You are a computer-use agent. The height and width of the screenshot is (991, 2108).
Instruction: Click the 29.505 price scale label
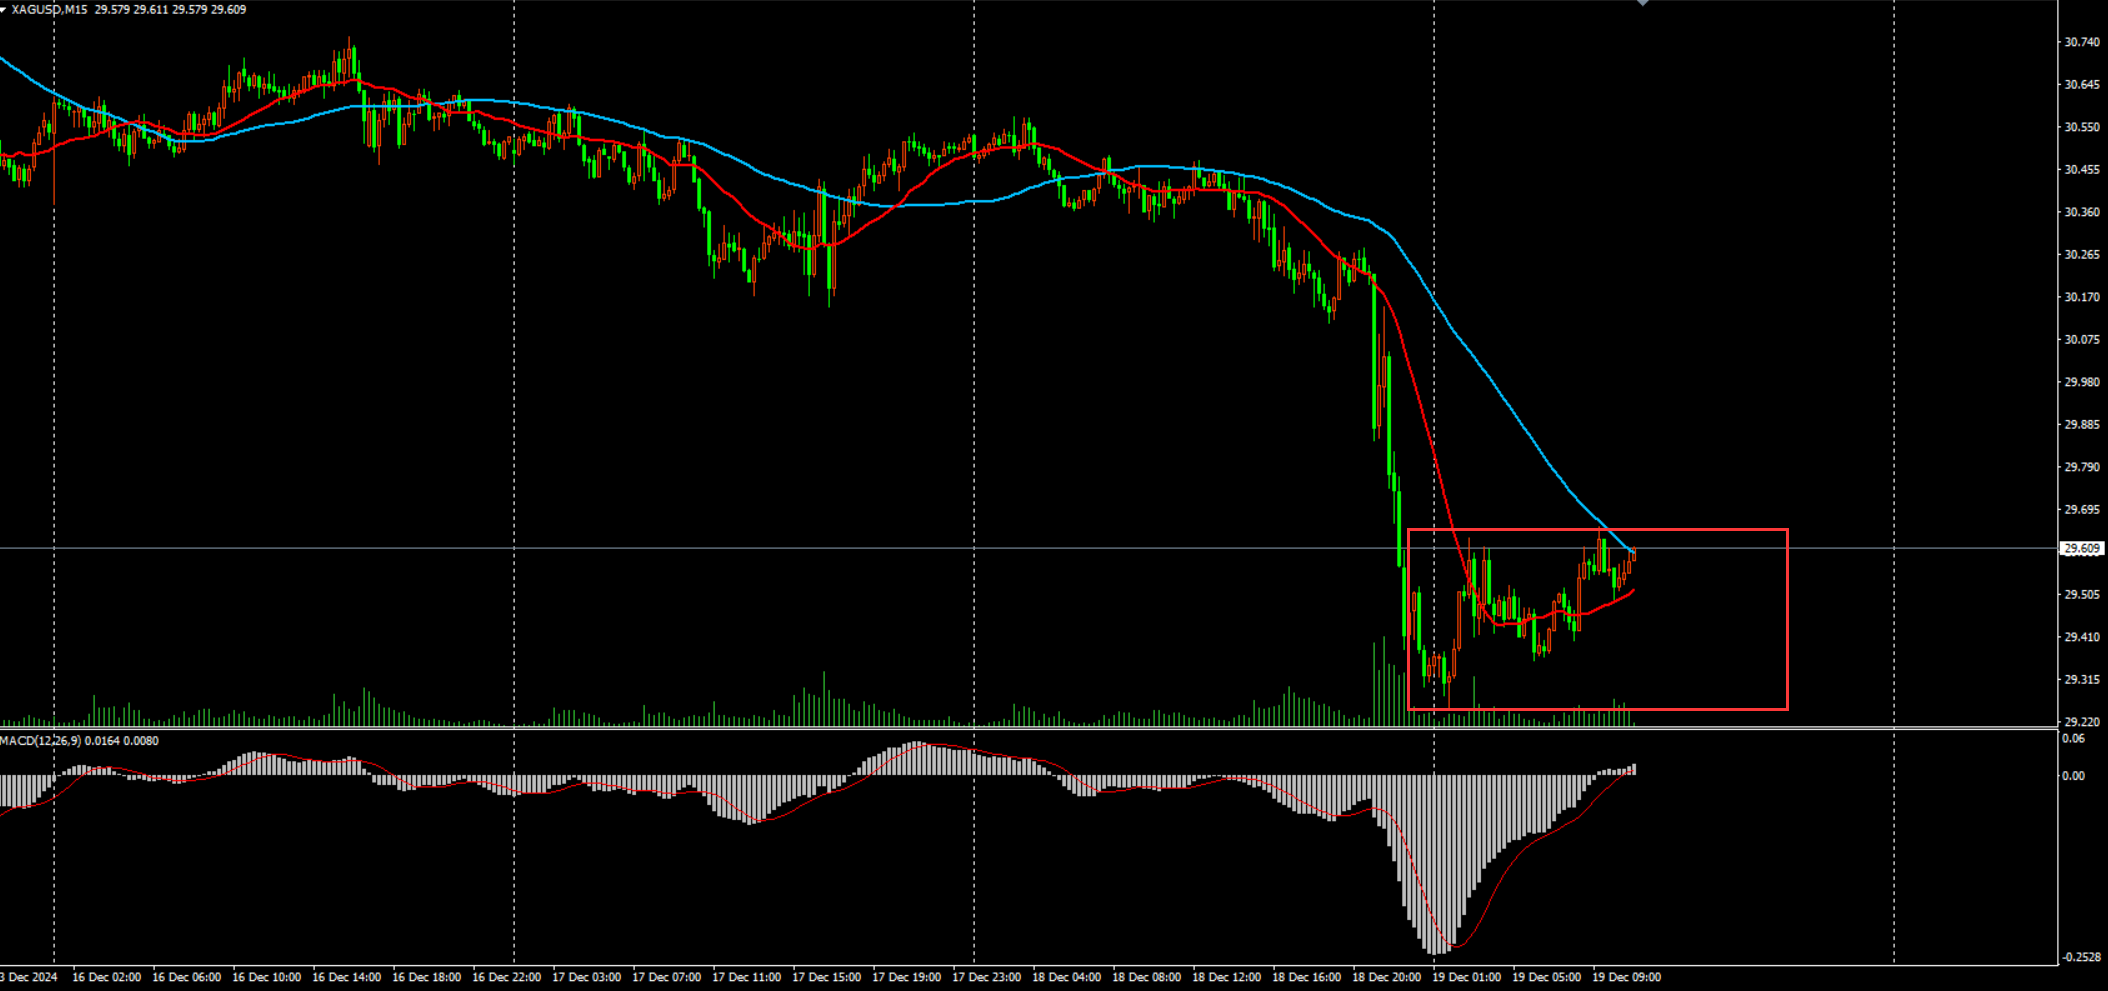[x=2082, y=595]
